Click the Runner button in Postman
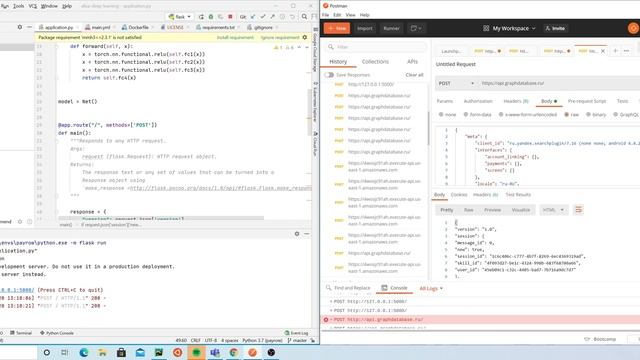The width and height of the screenshot is (640, 360). (x=391, y=28)
